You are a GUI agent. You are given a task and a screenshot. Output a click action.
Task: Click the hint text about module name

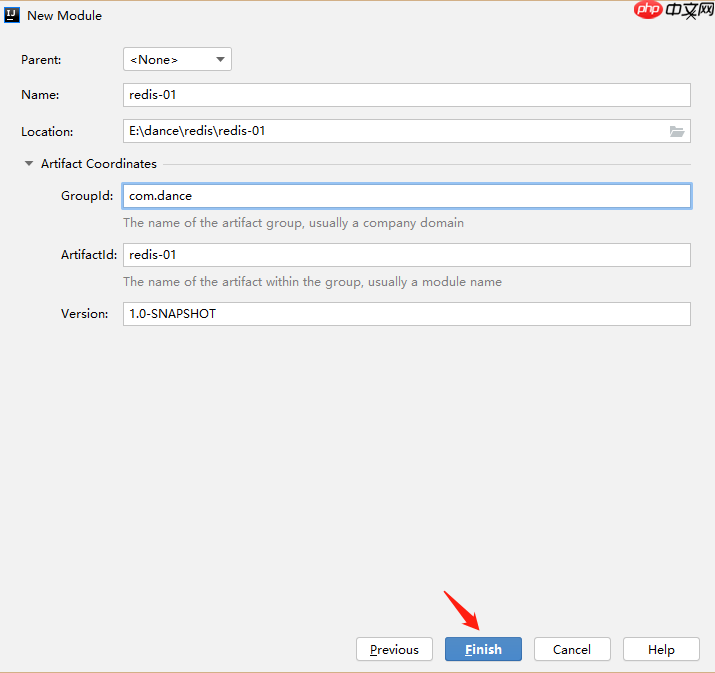click(x=312, y=282)
